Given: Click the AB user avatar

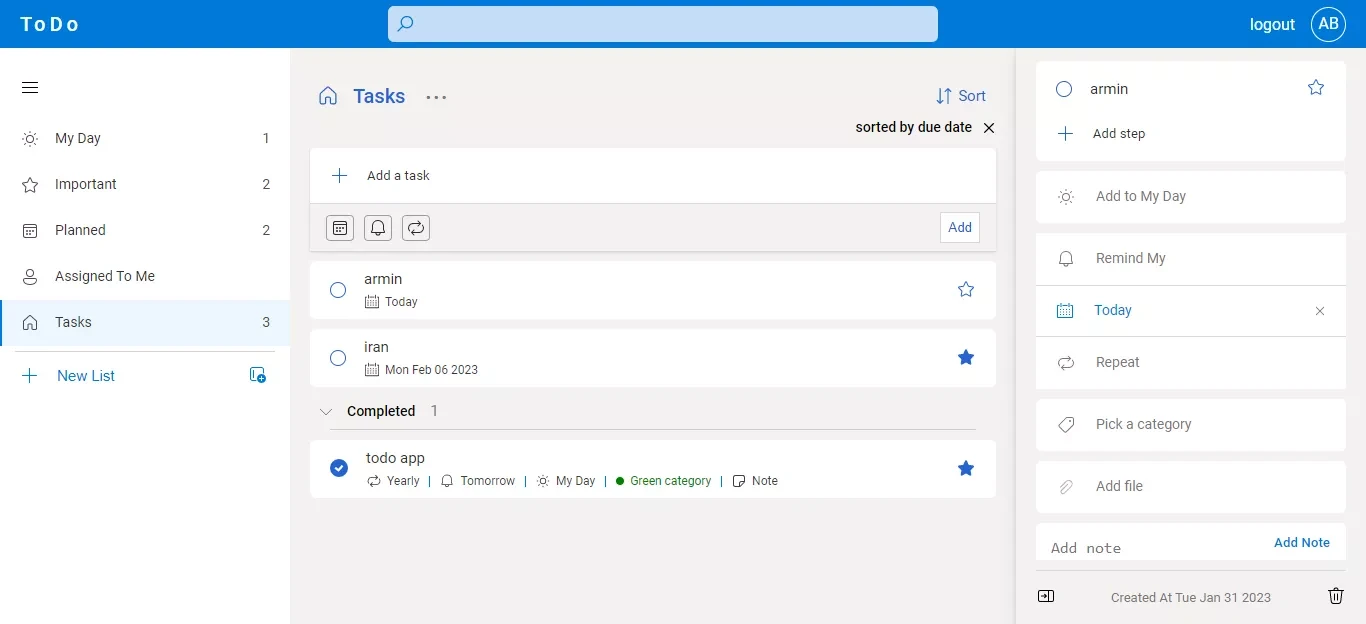Looking at the screenshot, I should (1328, 24).
